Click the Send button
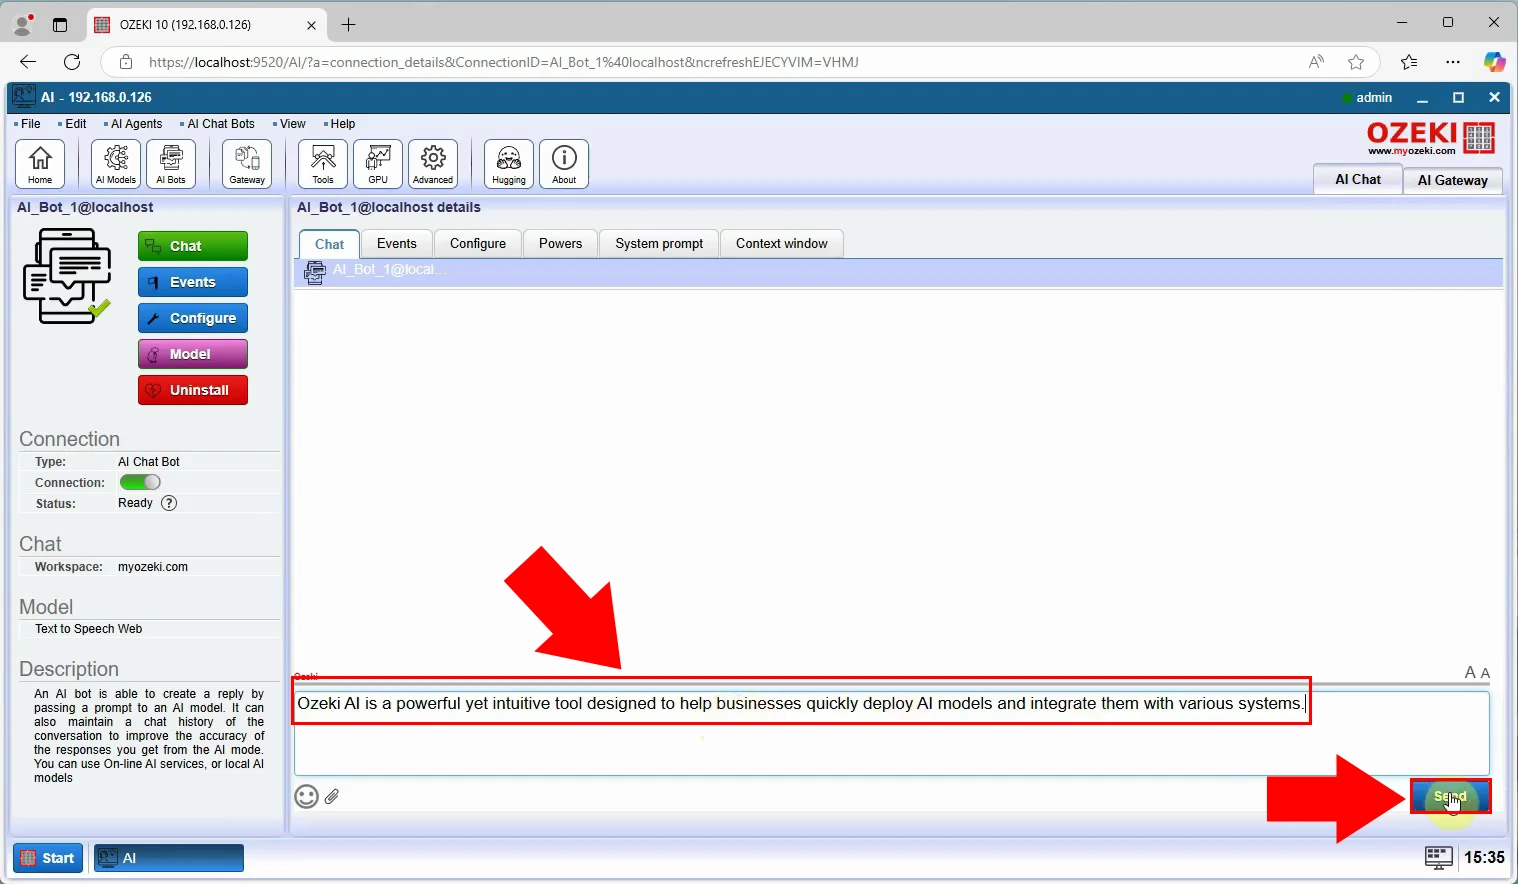This screenshot has height=884, width=1518. point(1450,796)
